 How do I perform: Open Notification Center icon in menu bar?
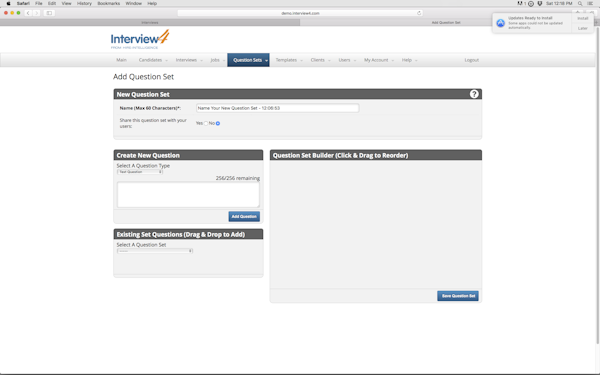[x=590, y=3]
